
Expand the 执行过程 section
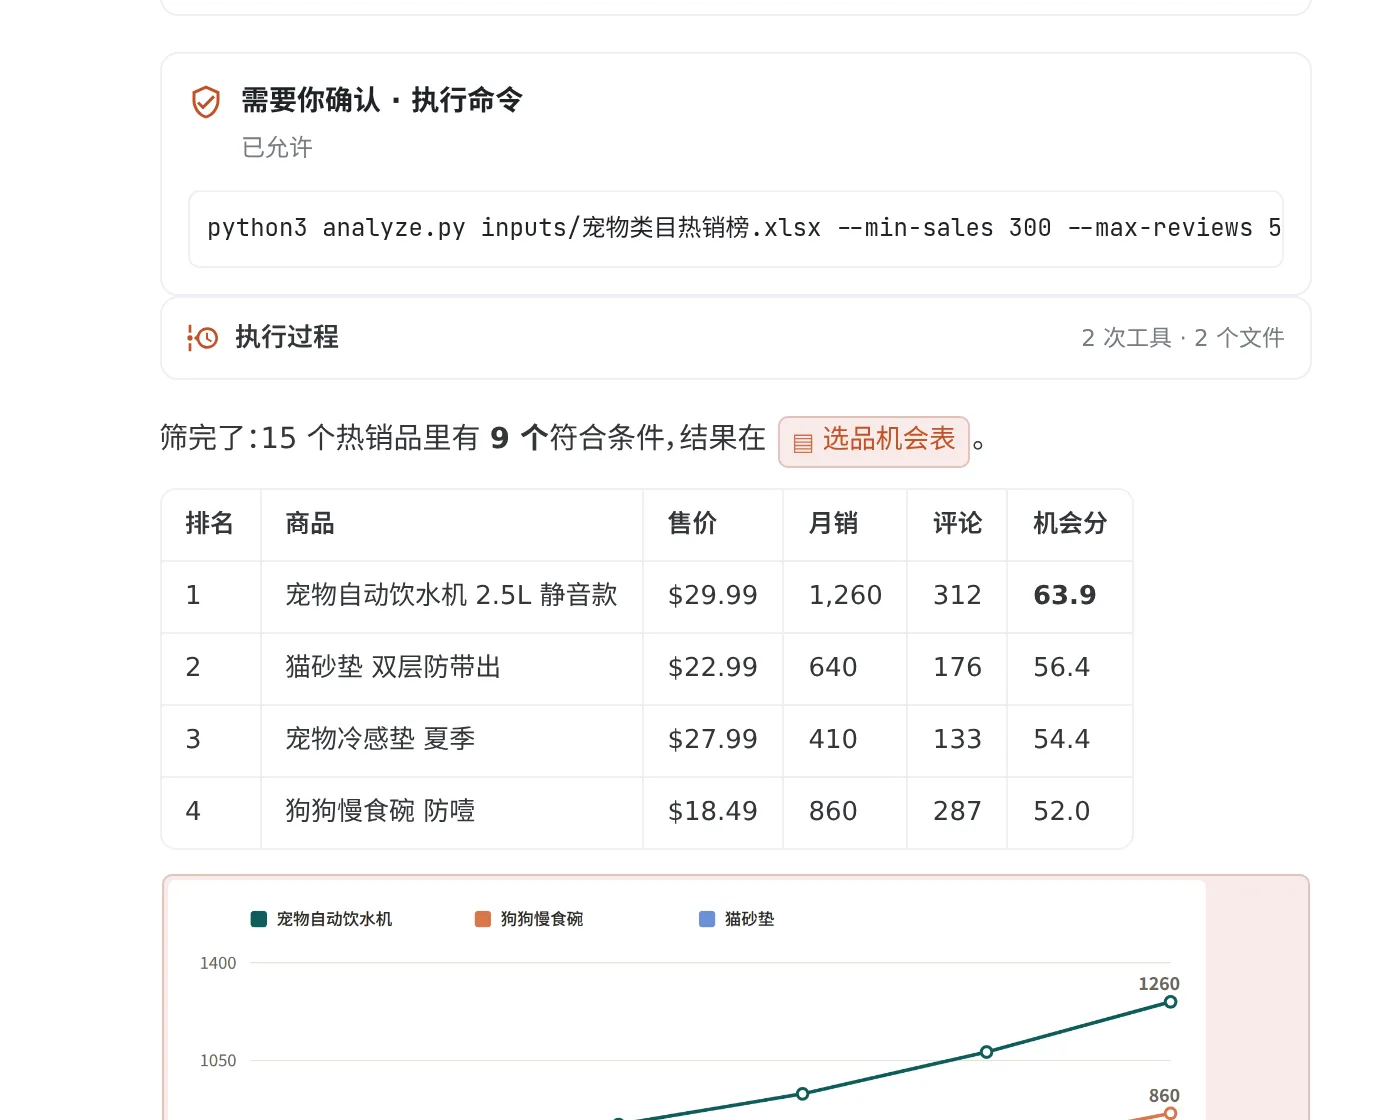click(x=736, y=338)
